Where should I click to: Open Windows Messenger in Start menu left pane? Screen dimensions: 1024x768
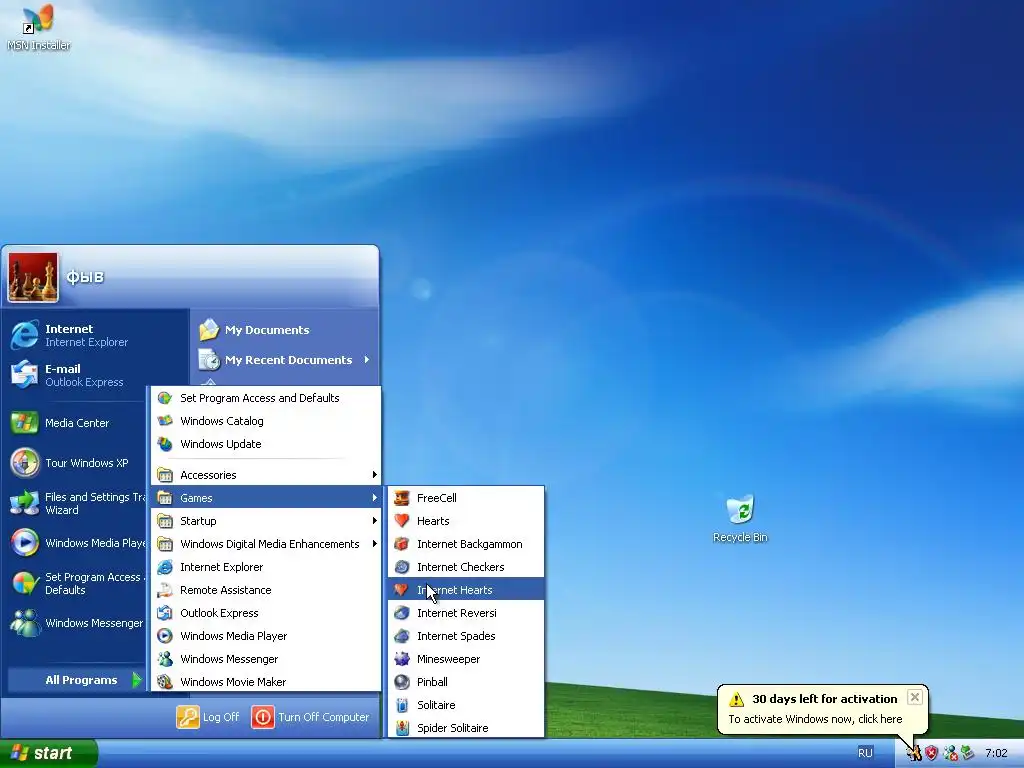[x=77, y=623]
